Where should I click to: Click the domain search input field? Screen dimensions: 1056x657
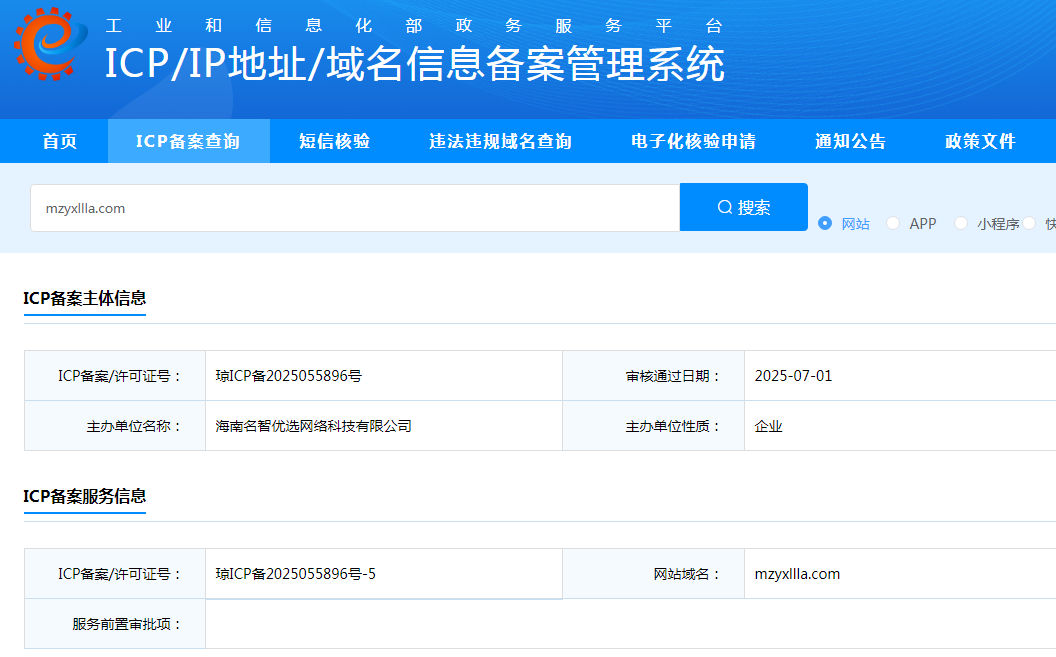(355, 208)
